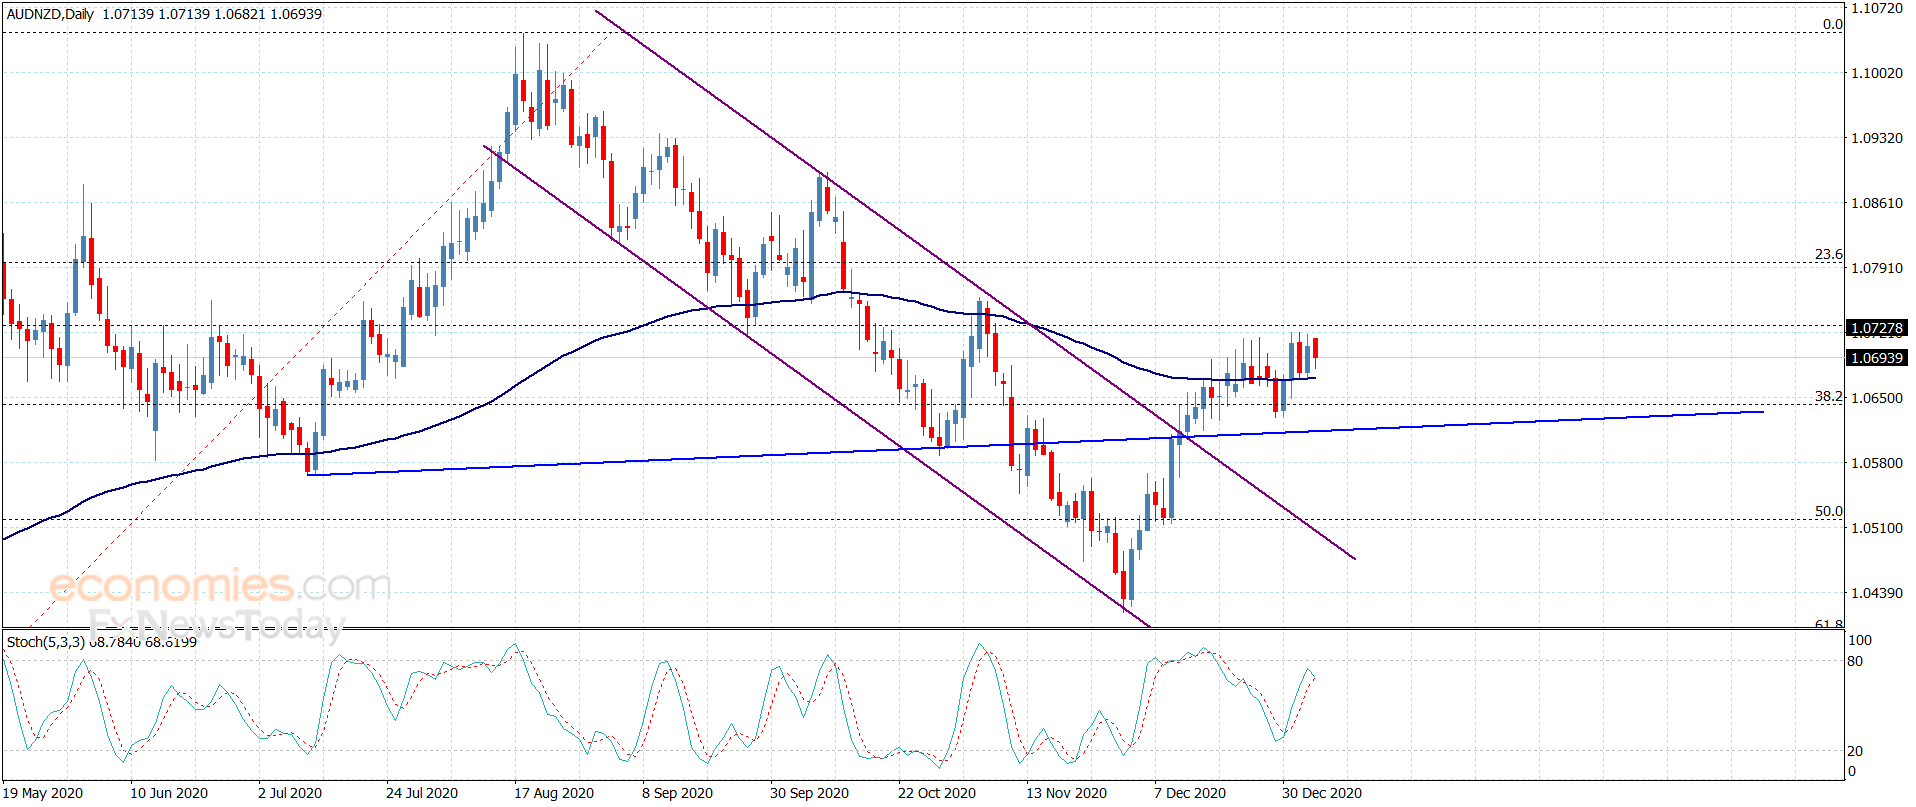This screenshot has height=807, width=1916.
Task: Click the 7 Dec 2020 date marker
Action: 1190,793
